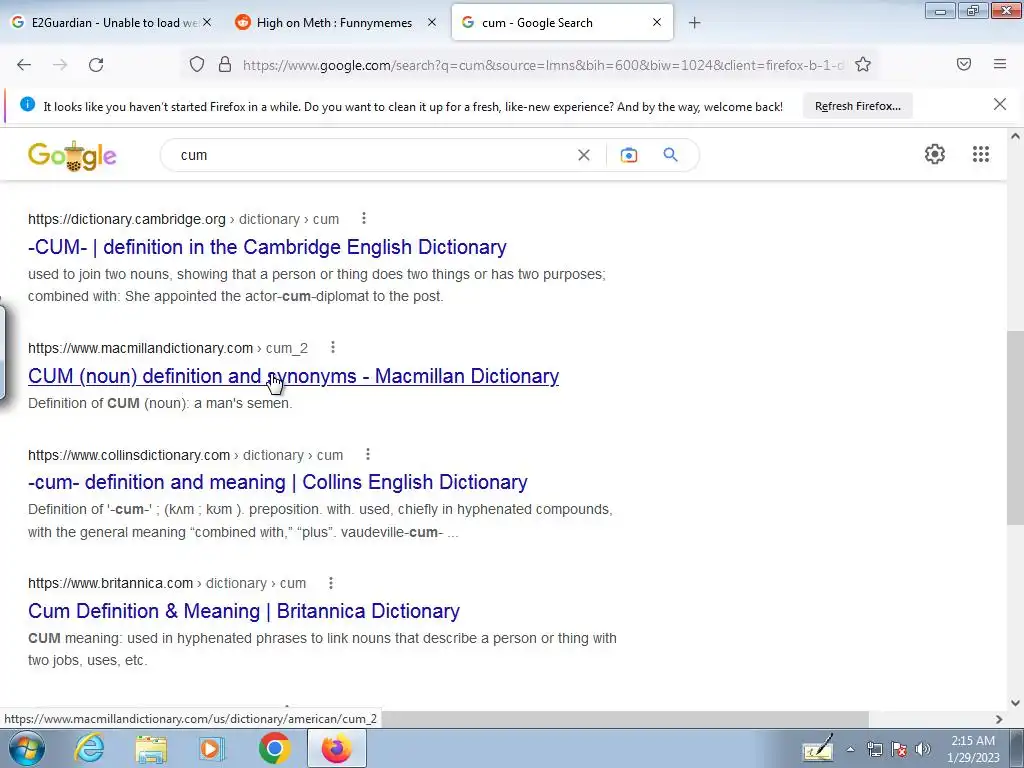Show hidden system tray icons
This screenshot has height=768, width=1024.
pyautogui.click(x=850, y=749)
